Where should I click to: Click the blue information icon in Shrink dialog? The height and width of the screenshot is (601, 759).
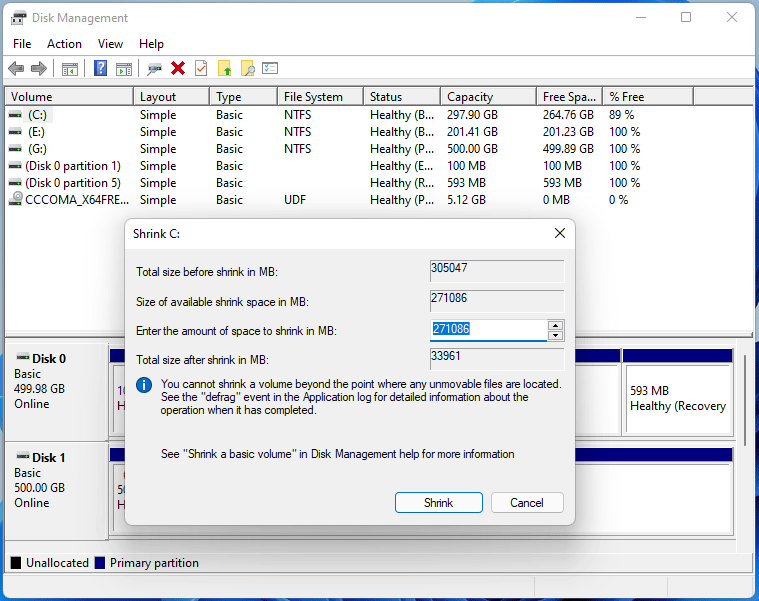[144, 385]
